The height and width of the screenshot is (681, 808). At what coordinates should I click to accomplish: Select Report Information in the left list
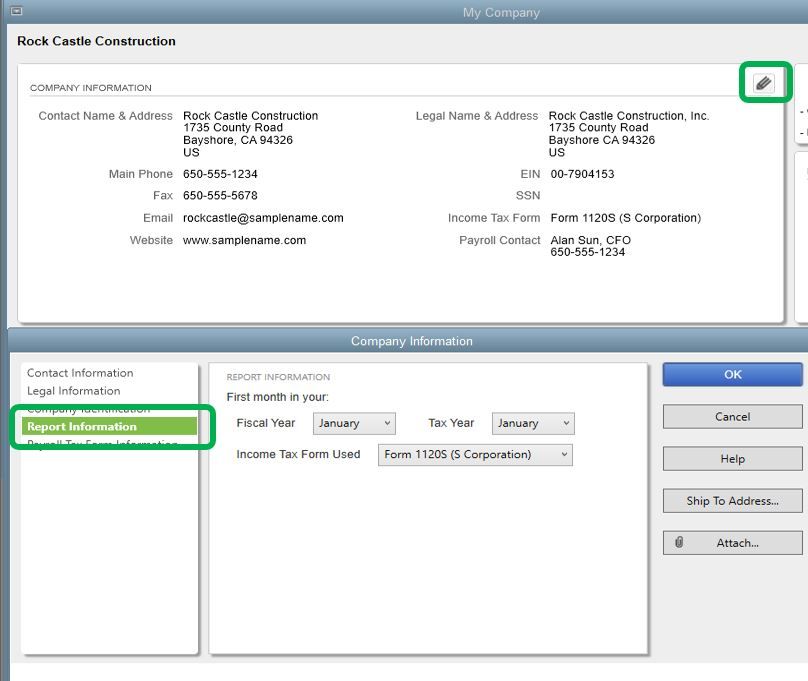109,427
